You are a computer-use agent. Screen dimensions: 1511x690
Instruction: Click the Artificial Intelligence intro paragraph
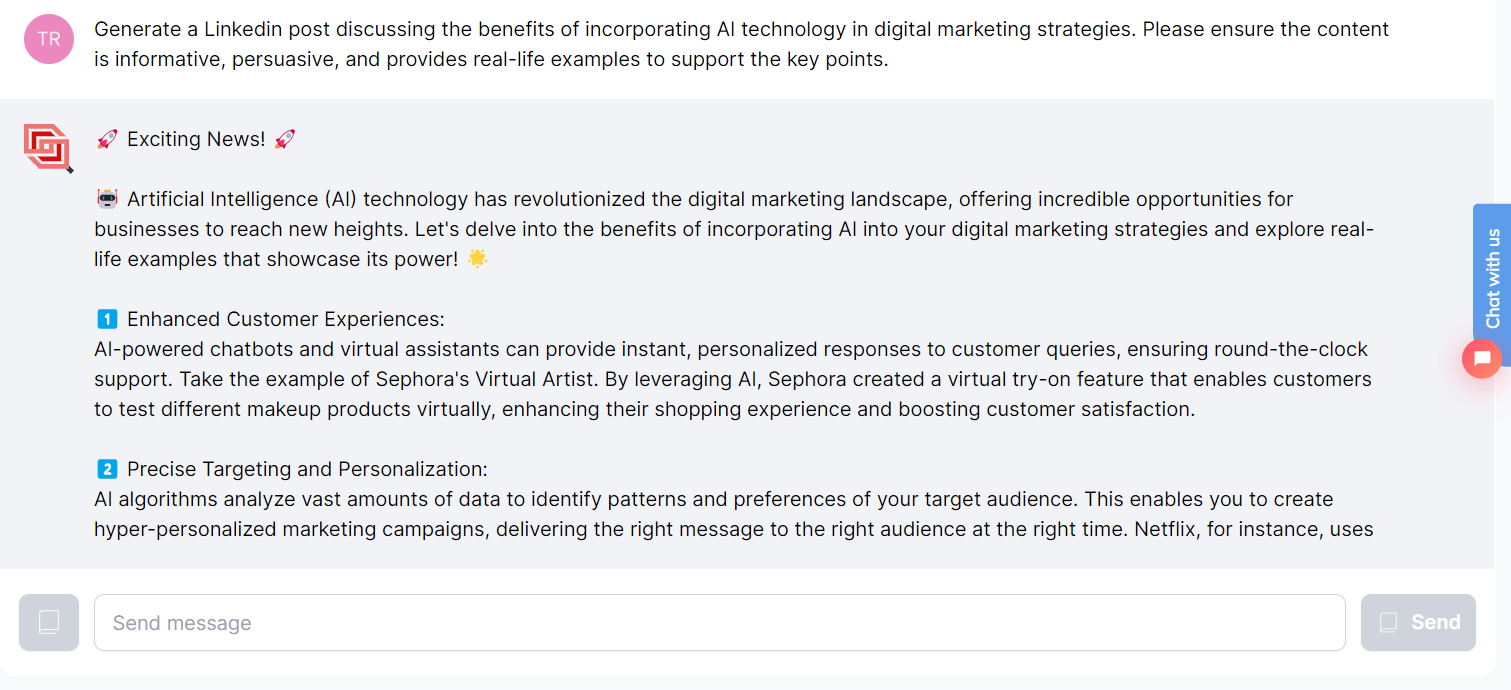click(733, 229)
